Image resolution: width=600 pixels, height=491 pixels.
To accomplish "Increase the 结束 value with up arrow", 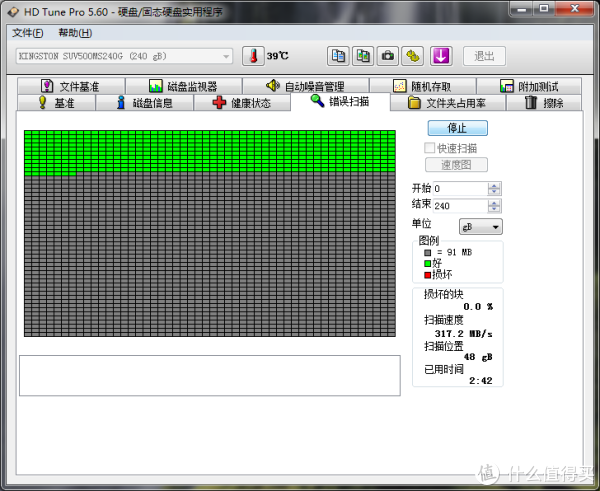I will (x=494, y=203).
